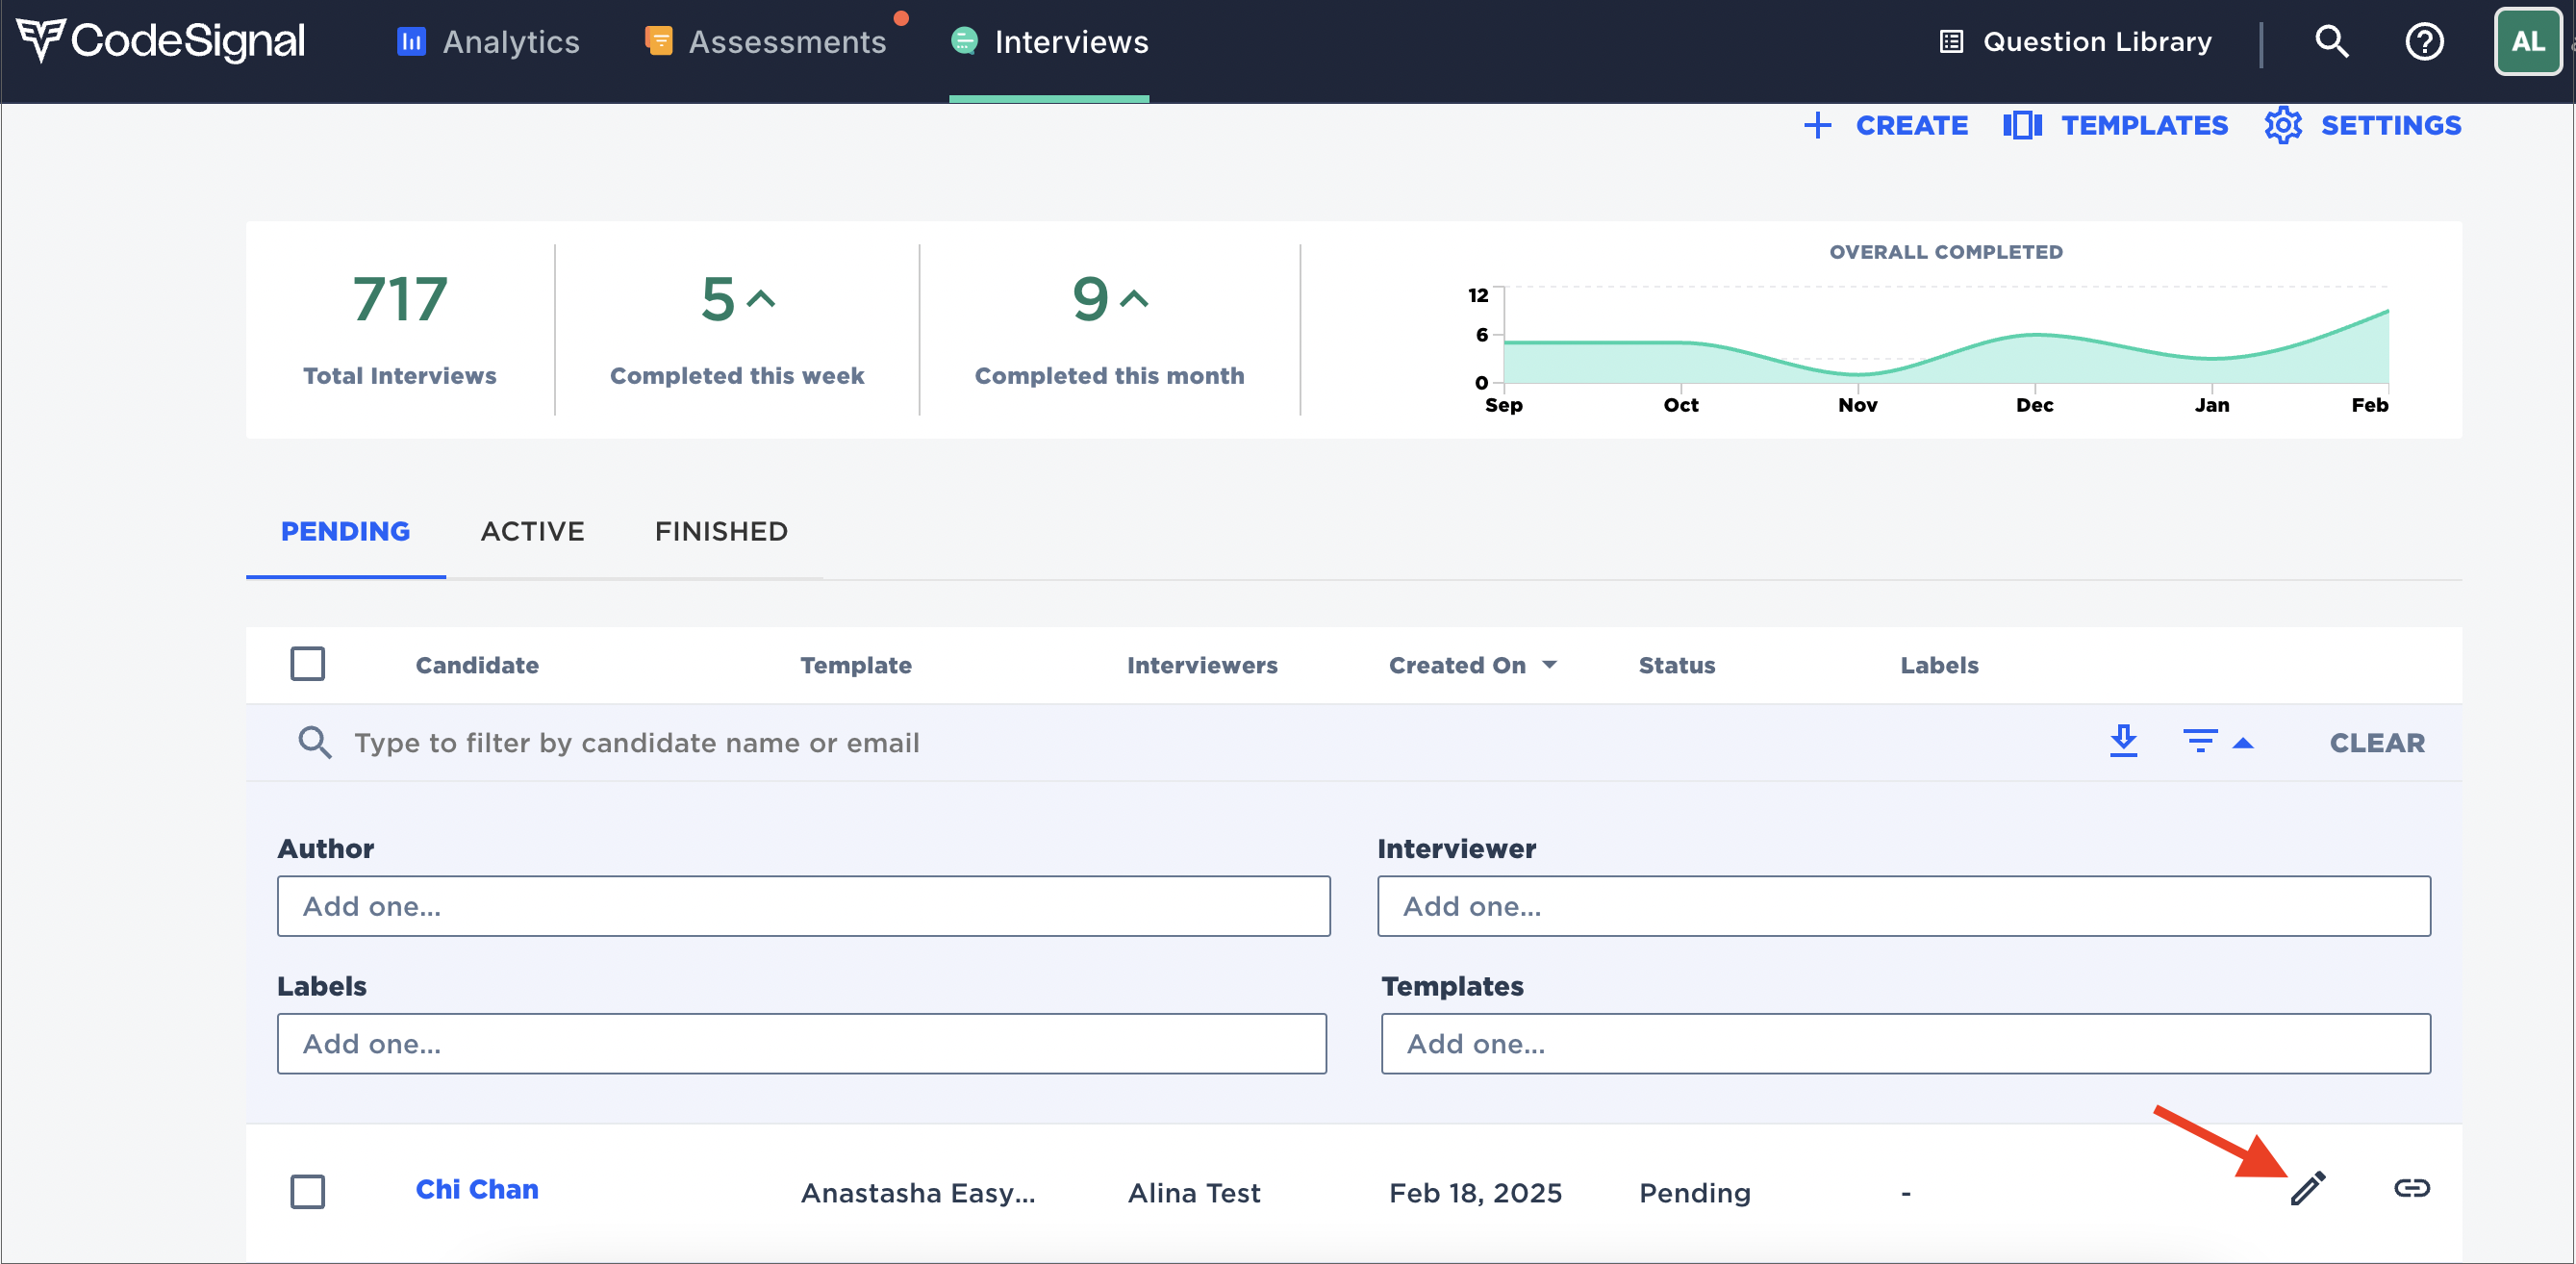2576x1264 pixels.
Task: Click the 717 Total Interviews stat
Action: pos(400,329)
